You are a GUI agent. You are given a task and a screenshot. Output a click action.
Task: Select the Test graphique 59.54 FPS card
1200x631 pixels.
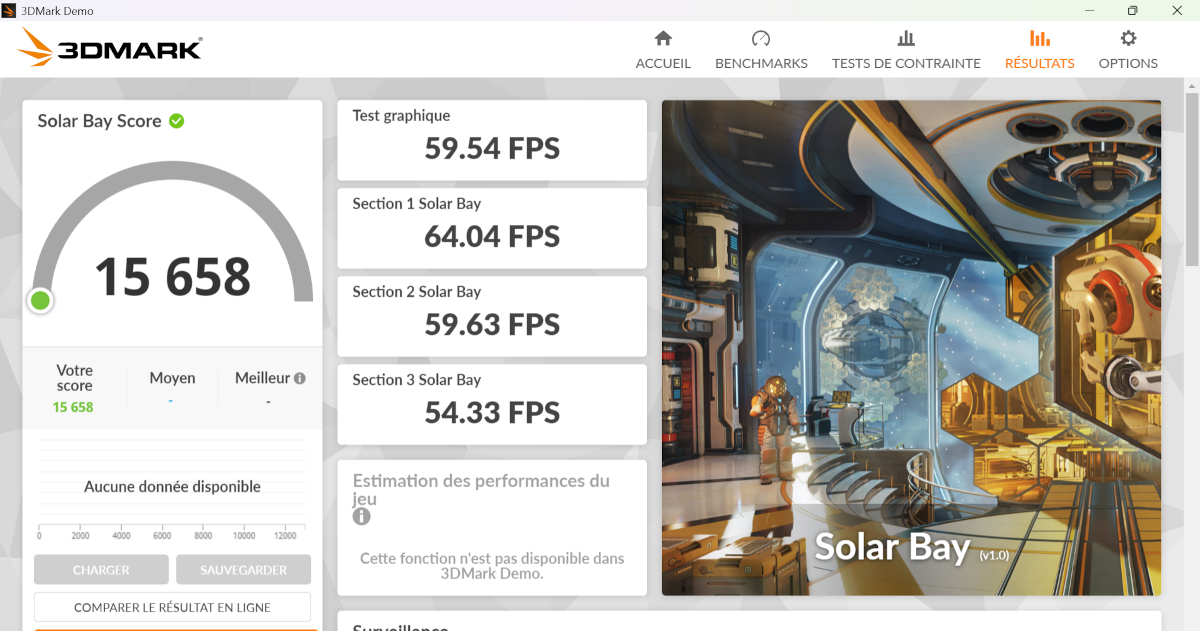point(492,140)
